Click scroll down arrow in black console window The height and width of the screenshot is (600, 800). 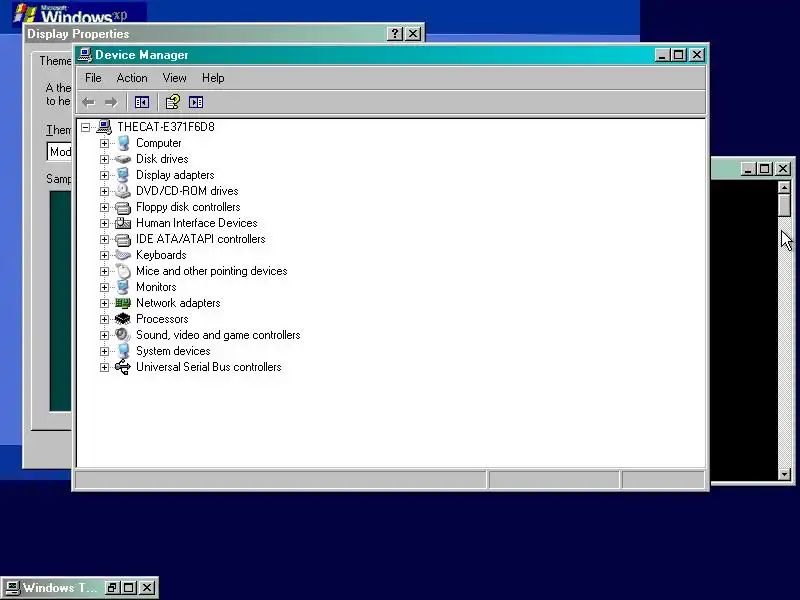[785, 474]
